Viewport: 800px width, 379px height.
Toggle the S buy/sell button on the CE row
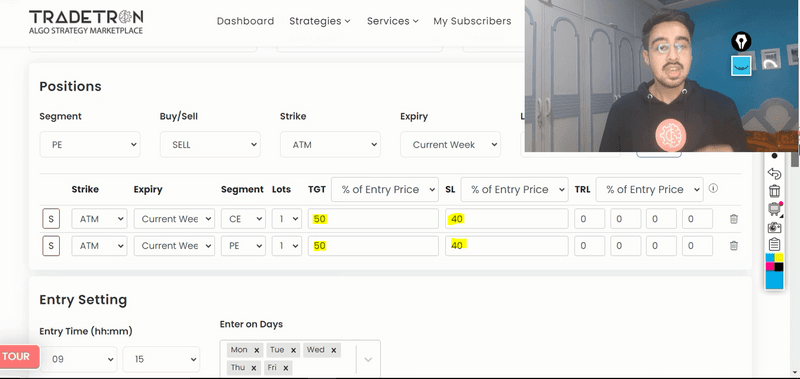(x=51, y=219)
